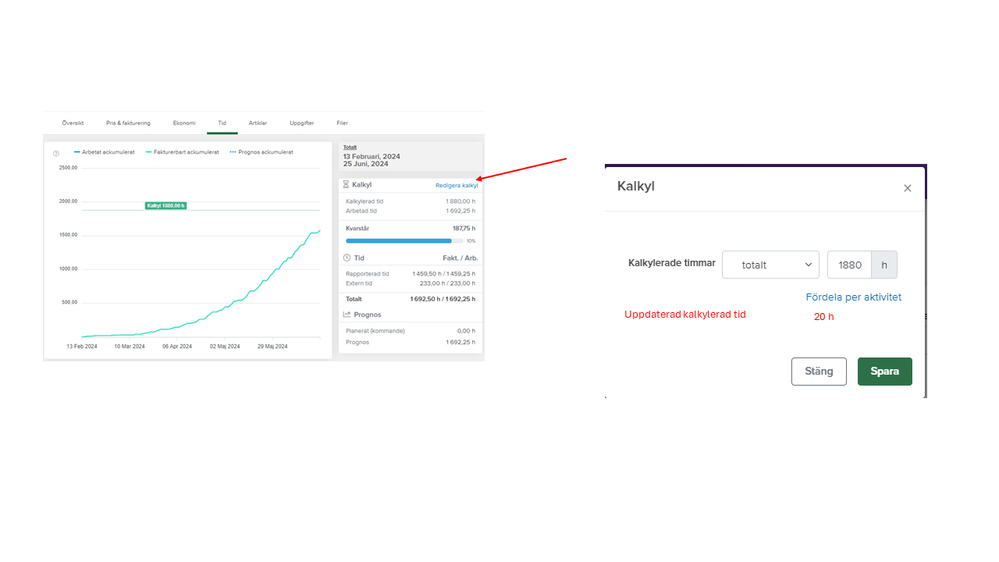Open the totalt dropdown in Kalkyl dialog

[770, 265]
